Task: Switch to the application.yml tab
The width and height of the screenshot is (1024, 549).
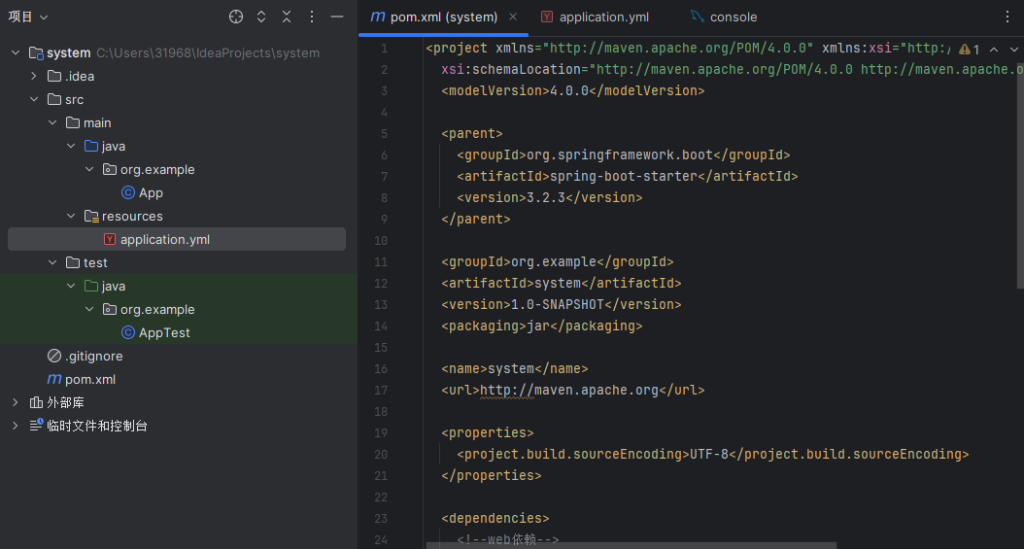Action: (x=602, y=17)
